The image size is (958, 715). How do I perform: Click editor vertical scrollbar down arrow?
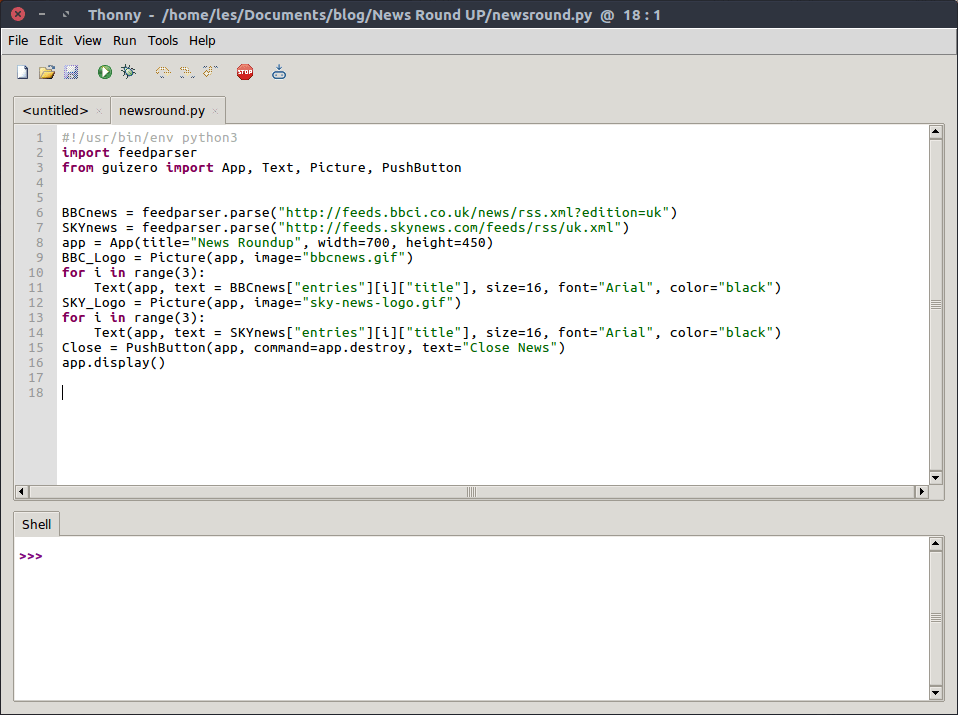click(x=935, y=477)
